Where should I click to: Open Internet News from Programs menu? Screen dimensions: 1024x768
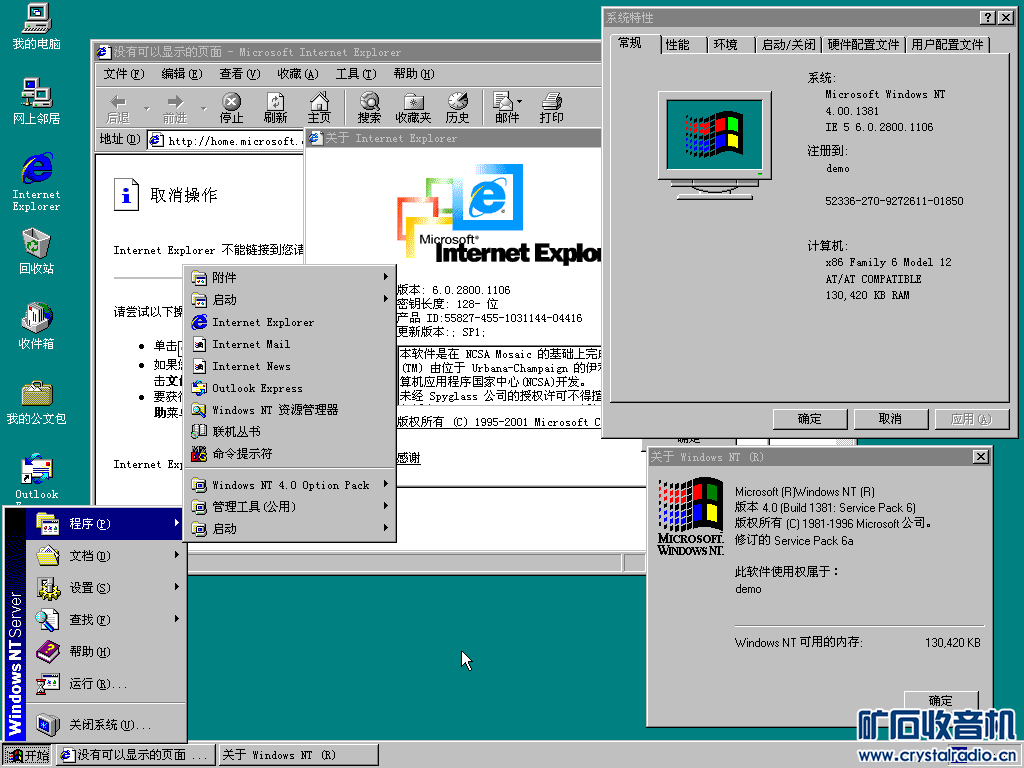point(291,366)
